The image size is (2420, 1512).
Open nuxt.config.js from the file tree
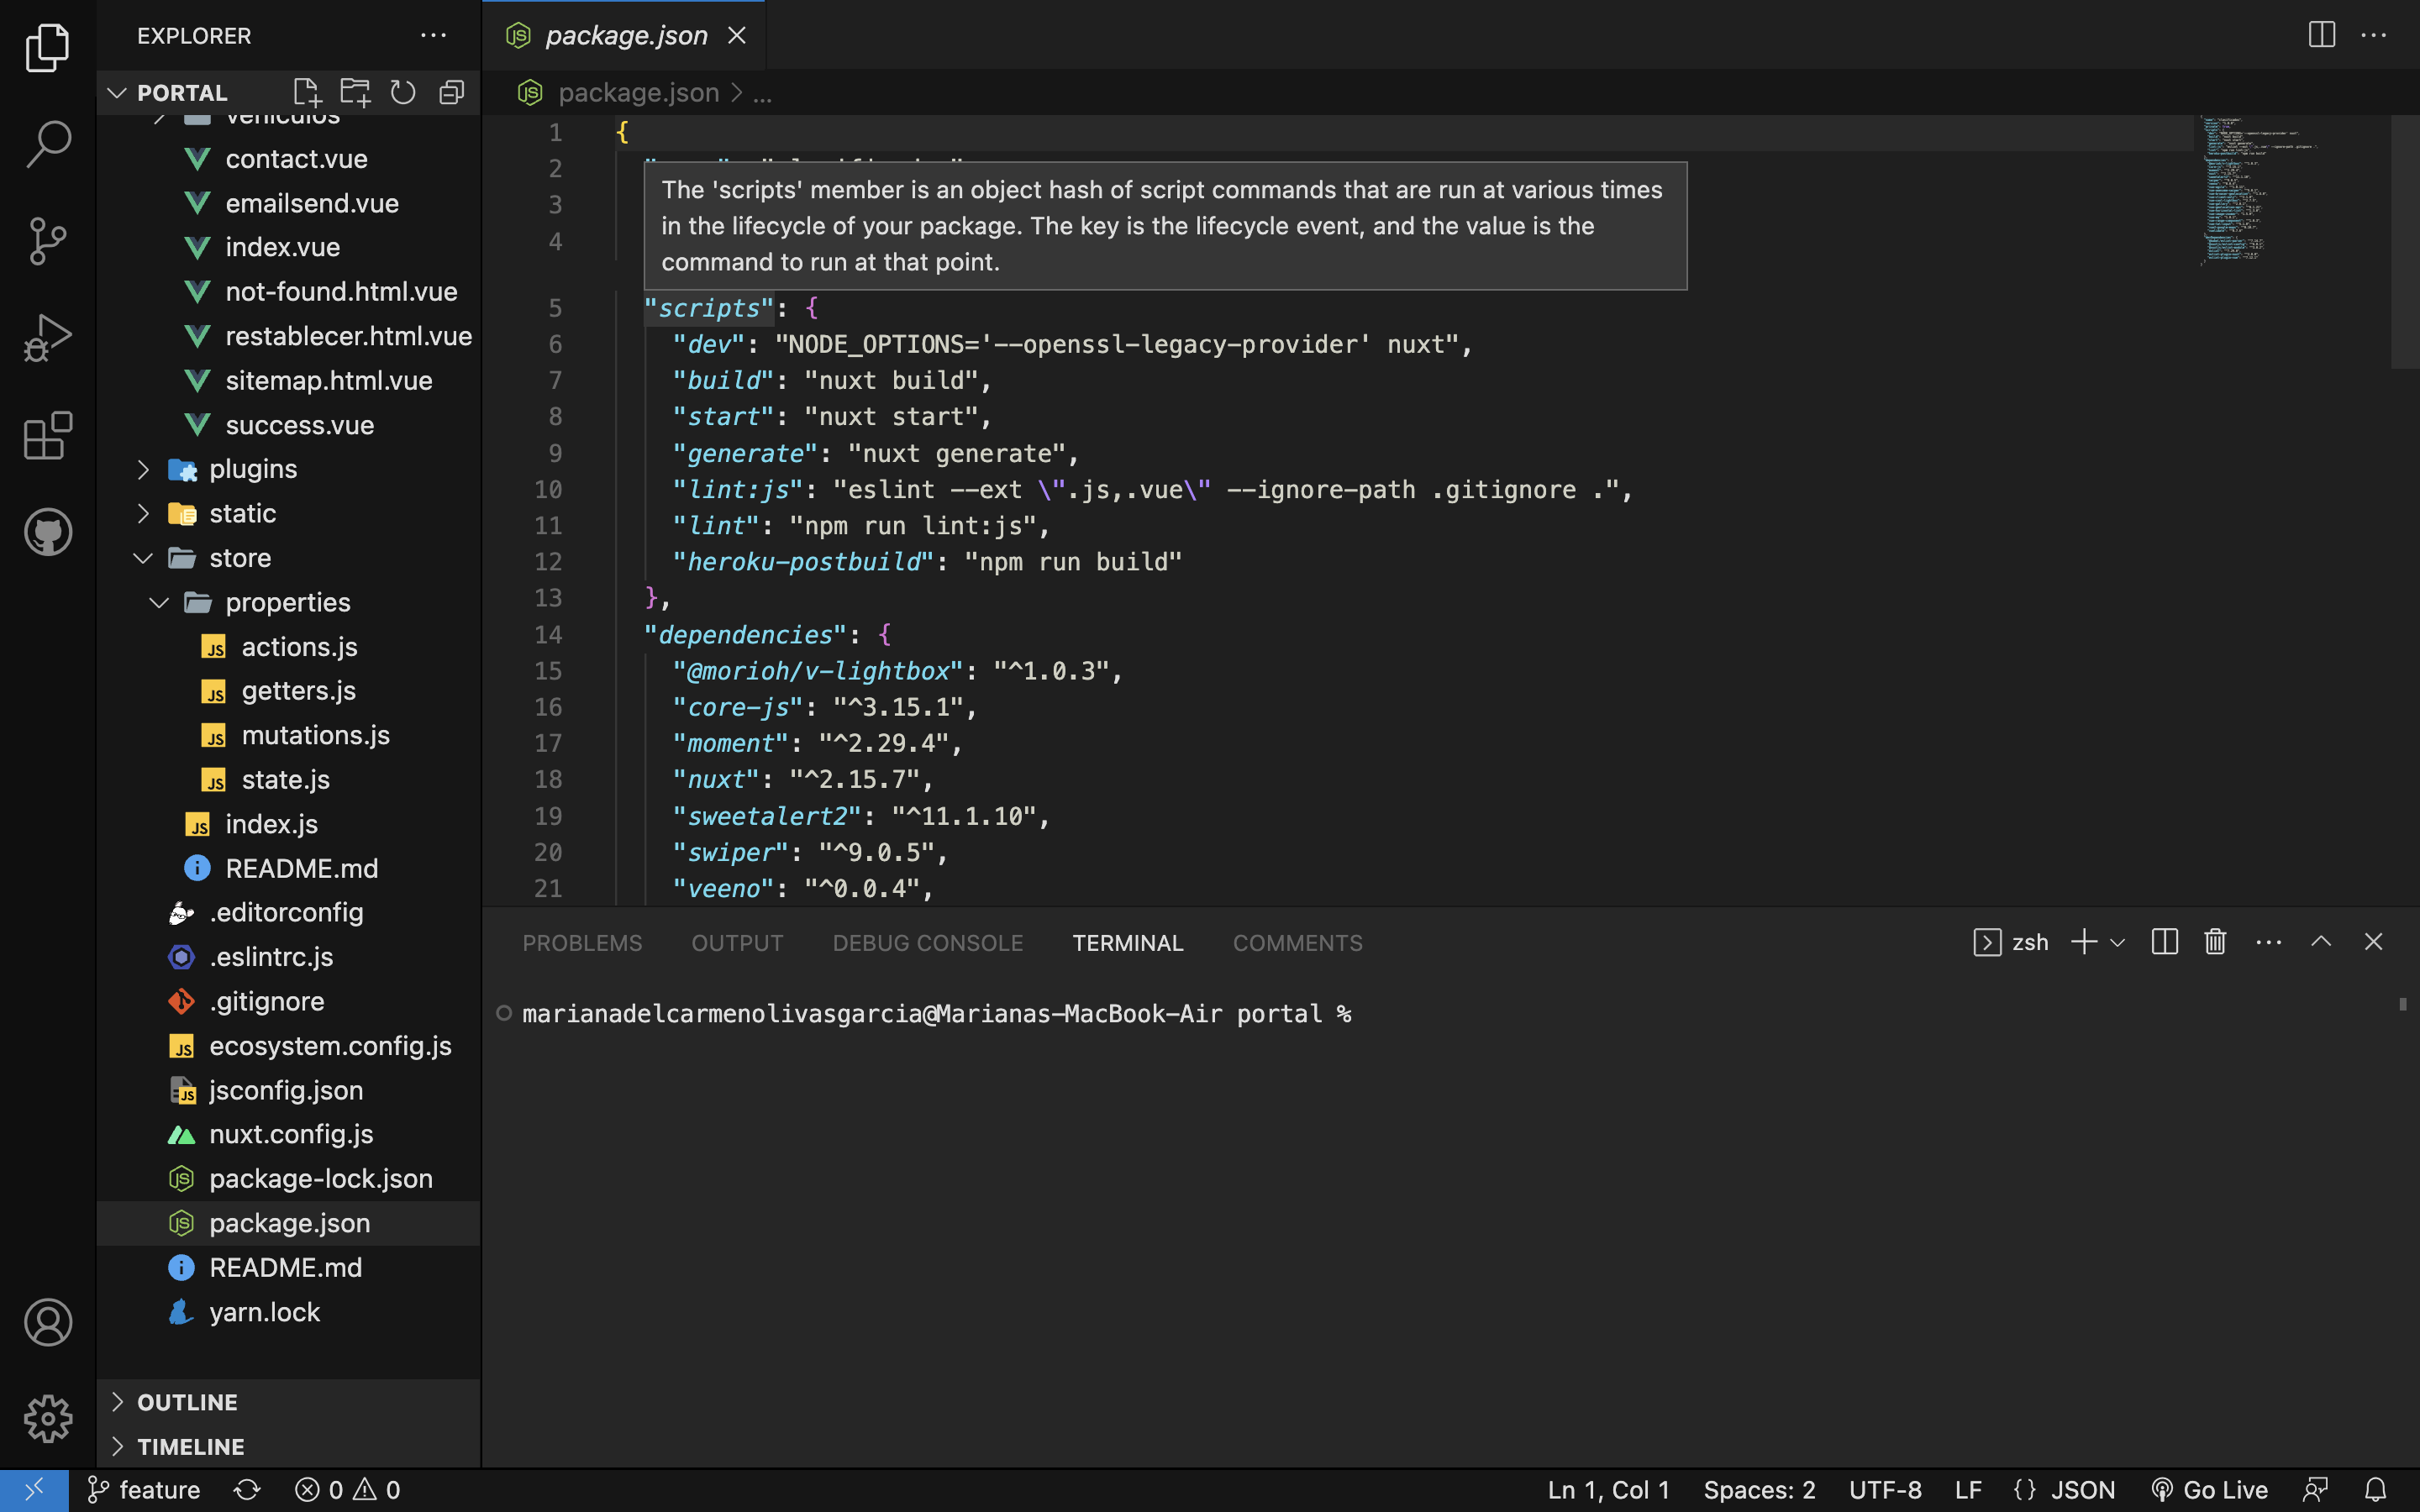click(291, 1134)
